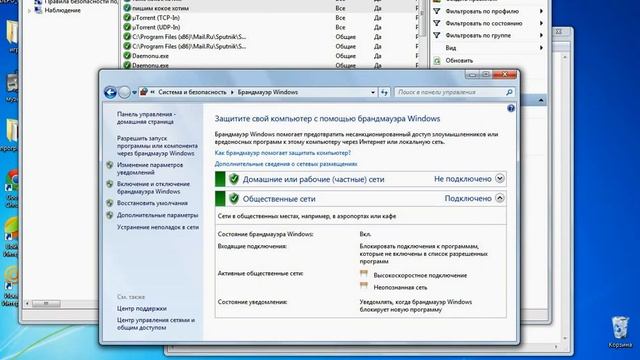Image resolution: width=640 pixels, height=360 pixels.
Task: Click the Control Panel icon in address bar
Action: click(143, 92)
